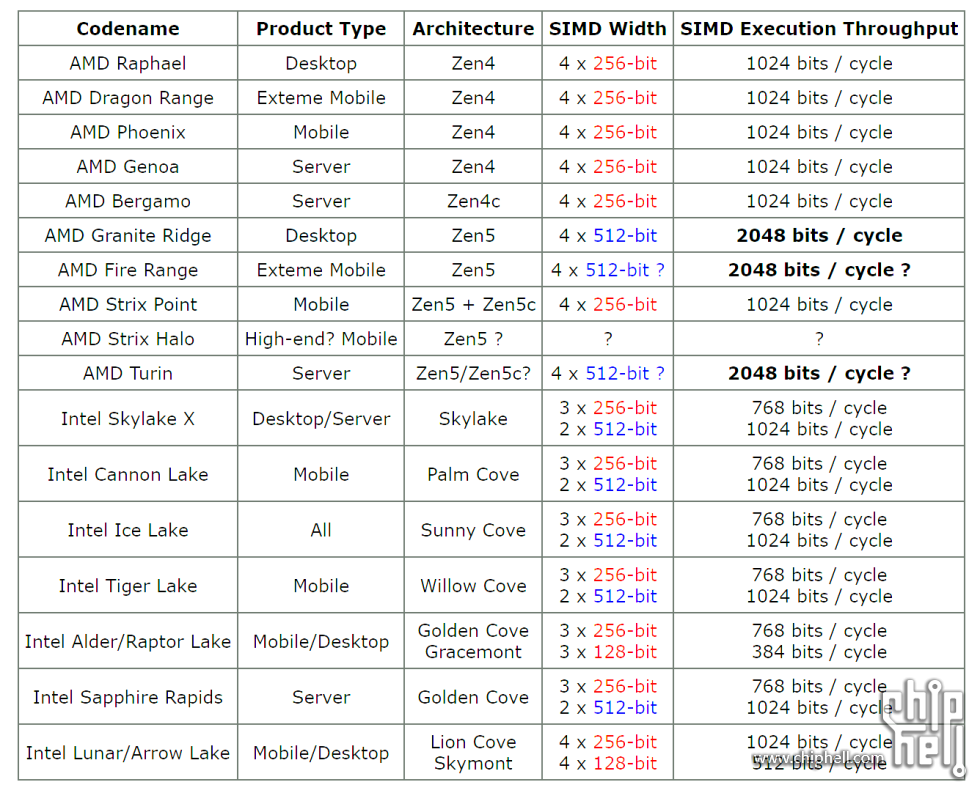Click '4 x 512-bit ?' in Turin row

[608, 372]
